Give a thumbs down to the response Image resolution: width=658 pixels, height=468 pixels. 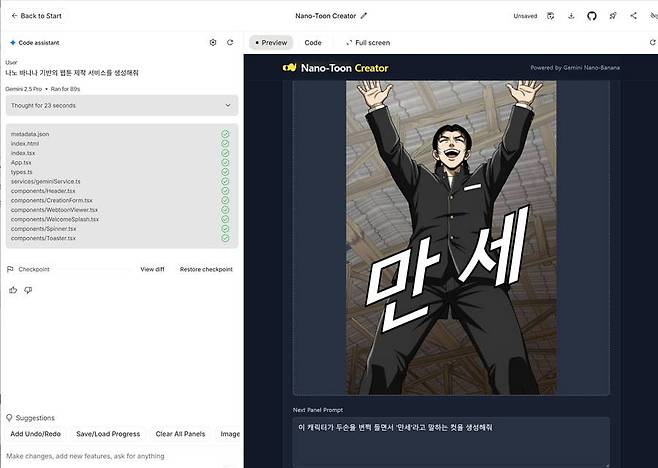click(x=28, y=290)
